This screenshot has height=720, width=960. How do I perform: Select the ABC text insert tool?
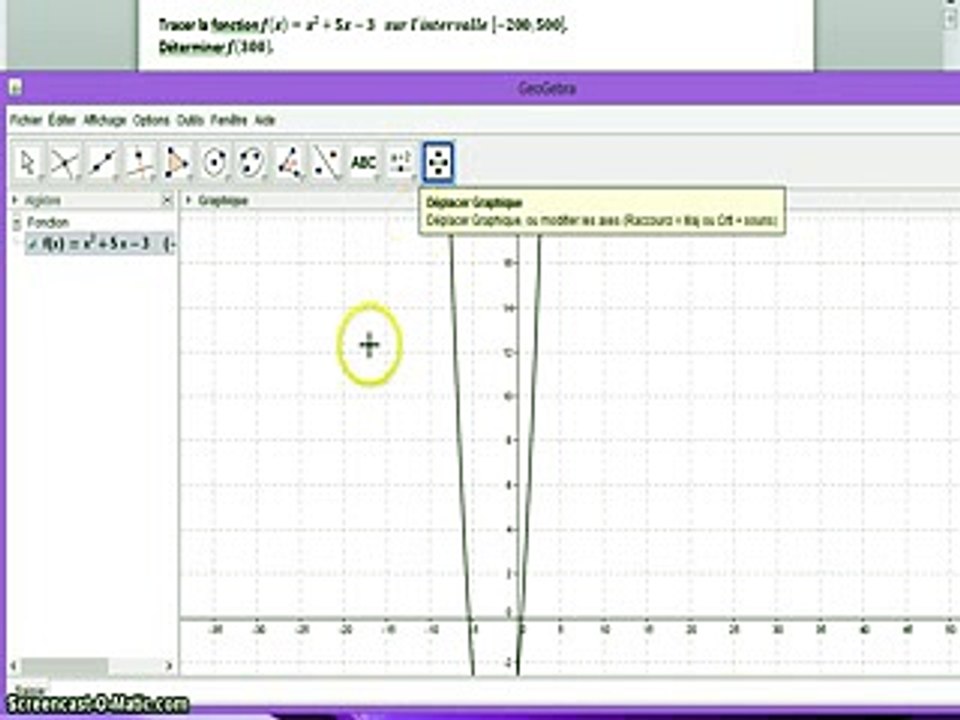tap(364, 163)
